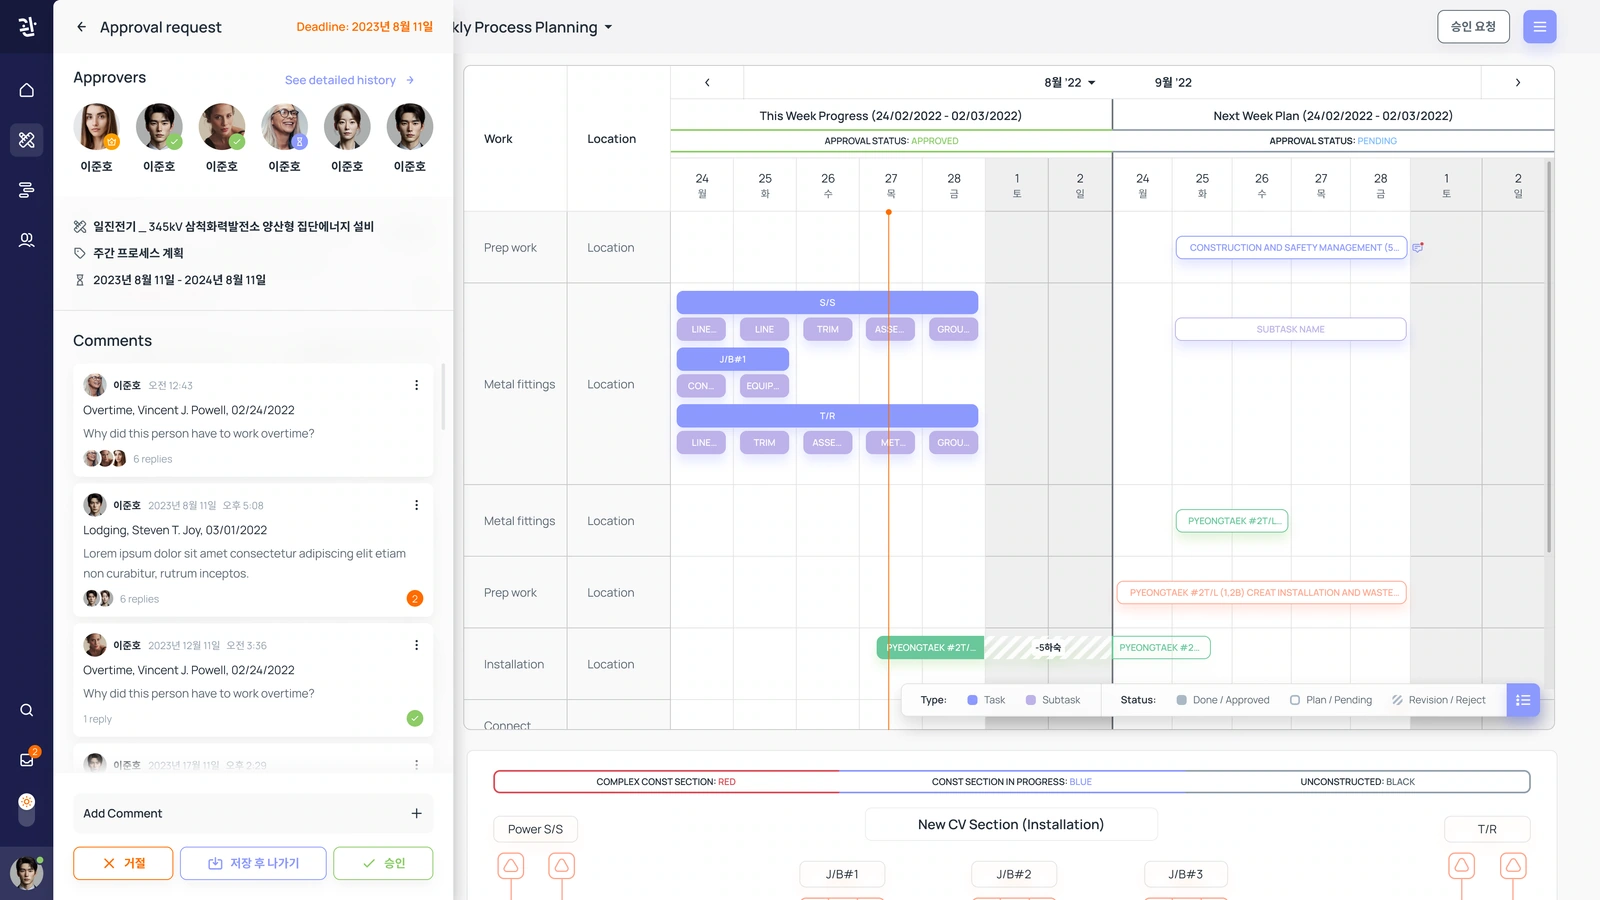Click the first tower icon under T/R
This screenshot has height=900, width=1600.
tap(1462, 865)
